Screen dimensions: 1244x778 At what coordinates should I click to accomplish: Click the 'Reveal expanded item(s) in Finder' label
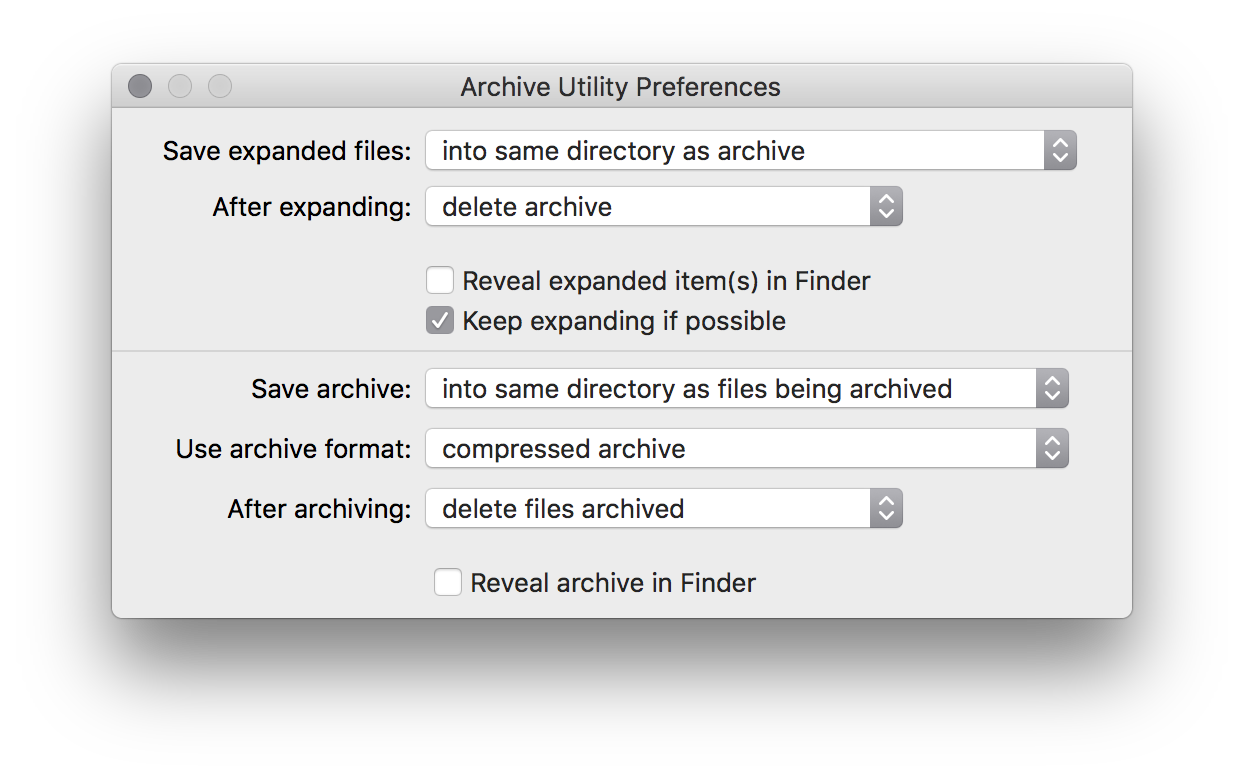click(x=666, y=281)
